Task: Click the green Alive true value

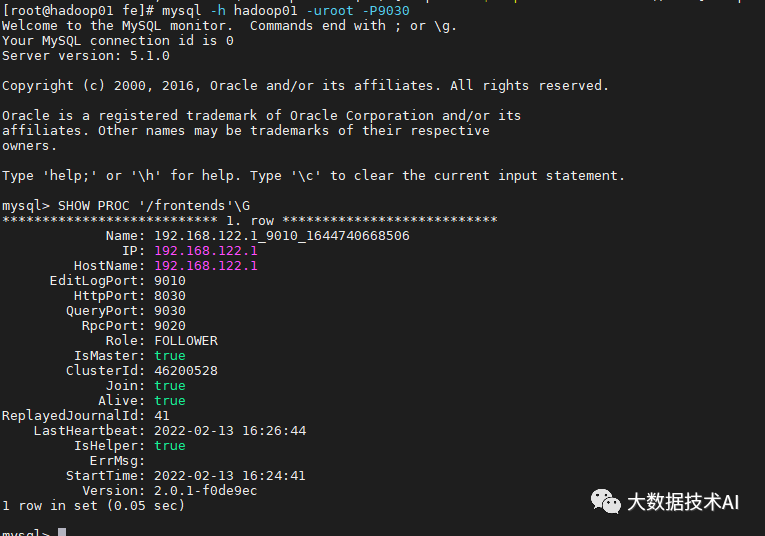Action: click(x=170, y=401)
